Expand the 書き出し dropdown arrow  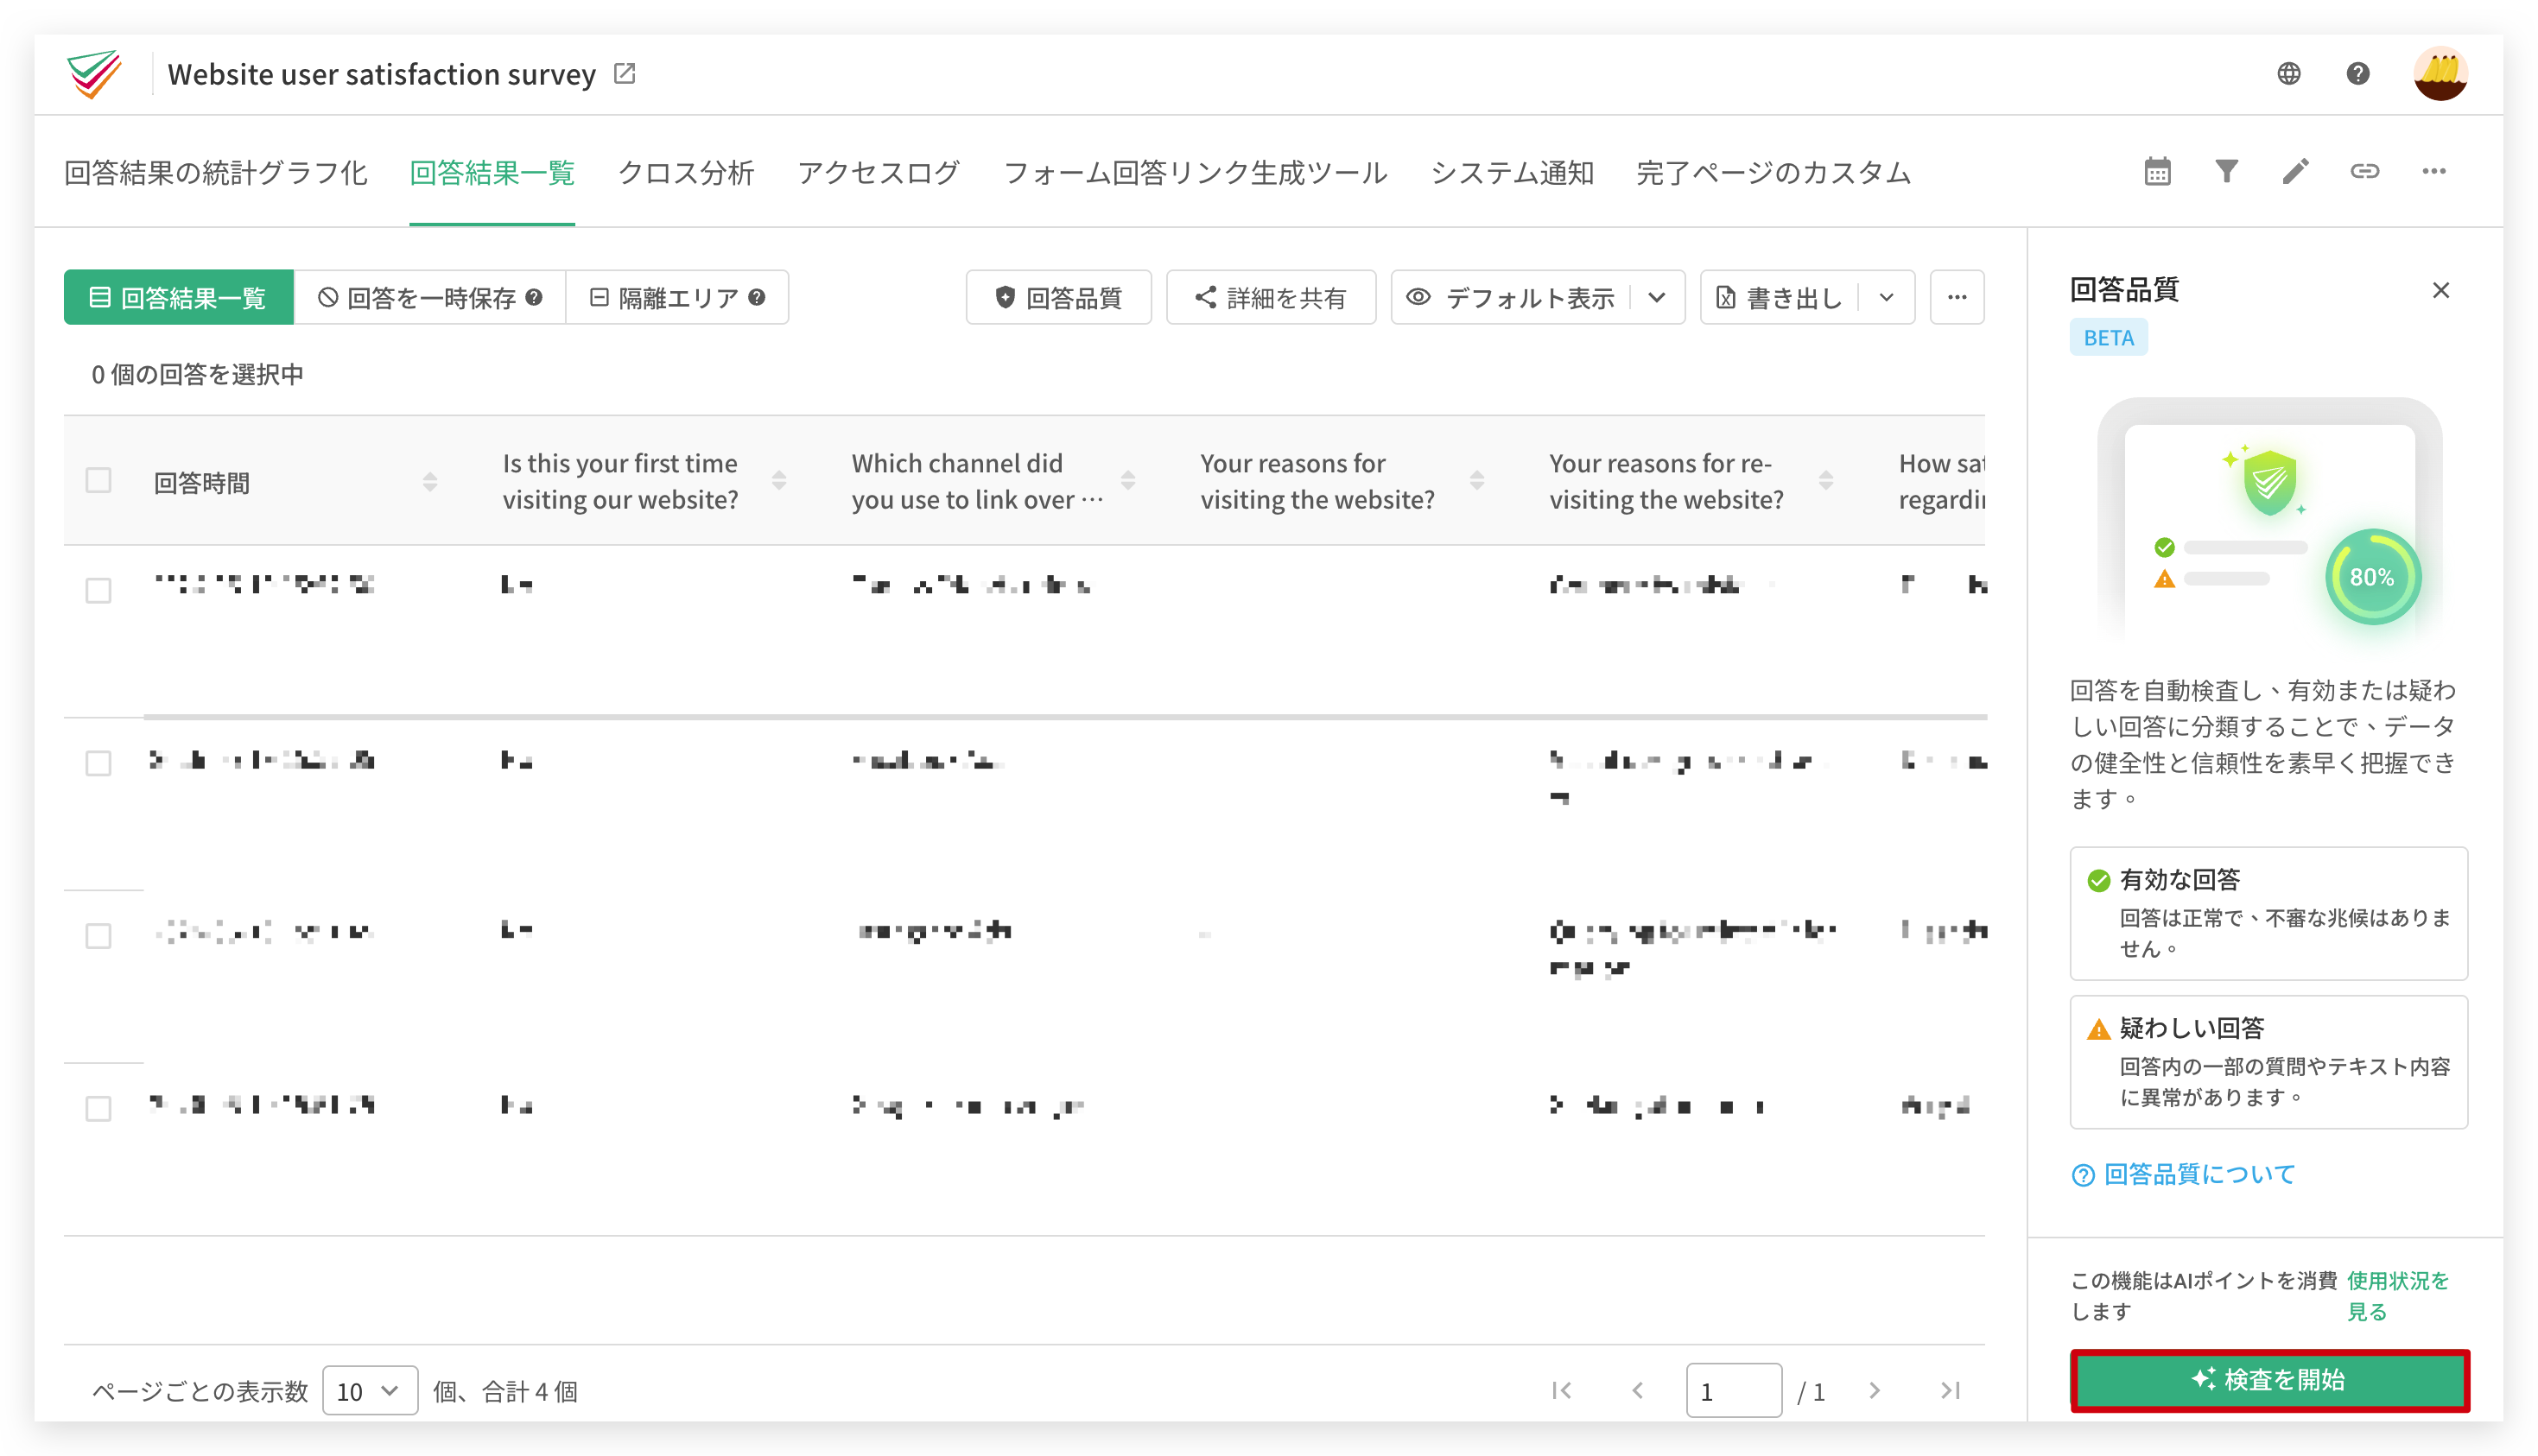pyautogui.click(x=1887, y=297)
